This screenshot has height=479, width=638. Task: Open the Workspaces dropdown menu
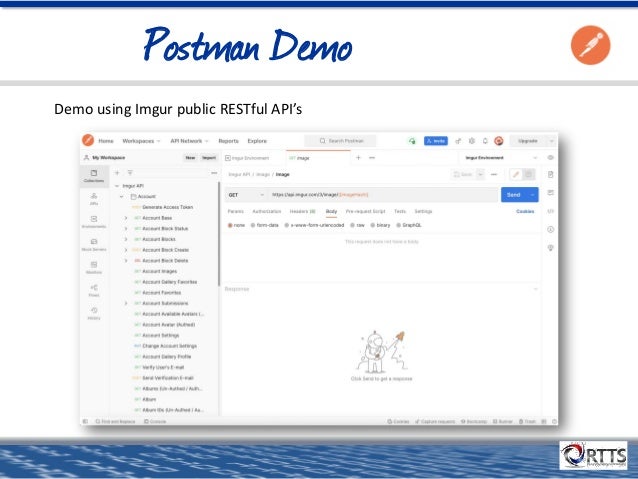coord(141,141)
